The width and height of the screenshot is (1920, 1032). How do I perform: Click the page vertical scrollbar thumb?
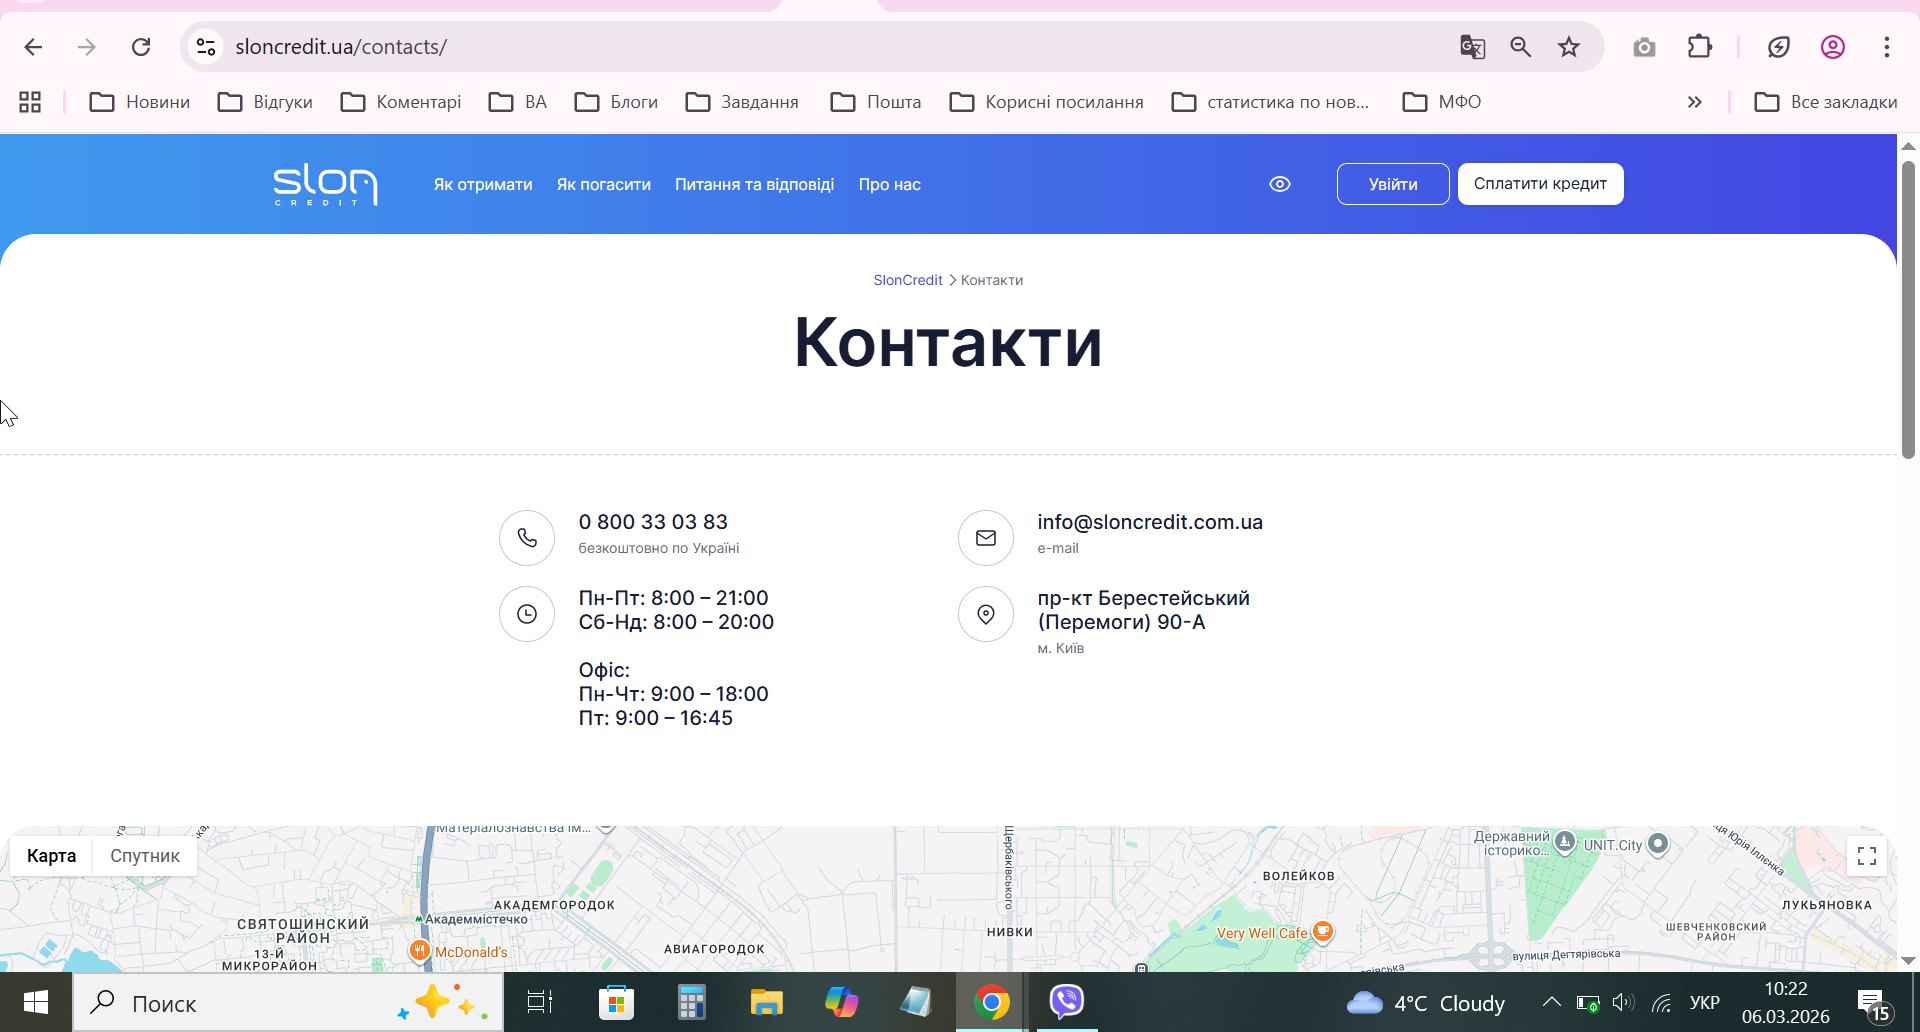click(1908, 308)
